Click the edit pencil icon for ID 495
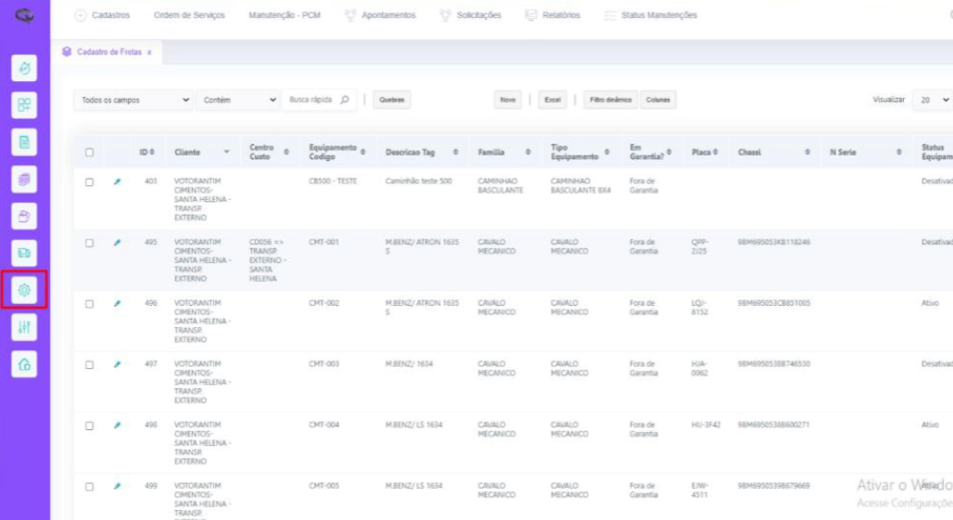Viewport: 953px width, 520px height. [x=117, y=242]
